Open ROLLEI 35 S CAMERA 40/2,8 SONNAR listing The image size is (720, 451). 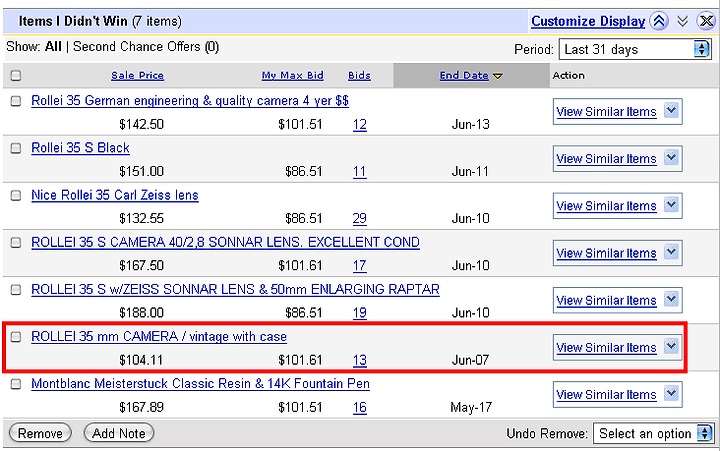(225, 242)
